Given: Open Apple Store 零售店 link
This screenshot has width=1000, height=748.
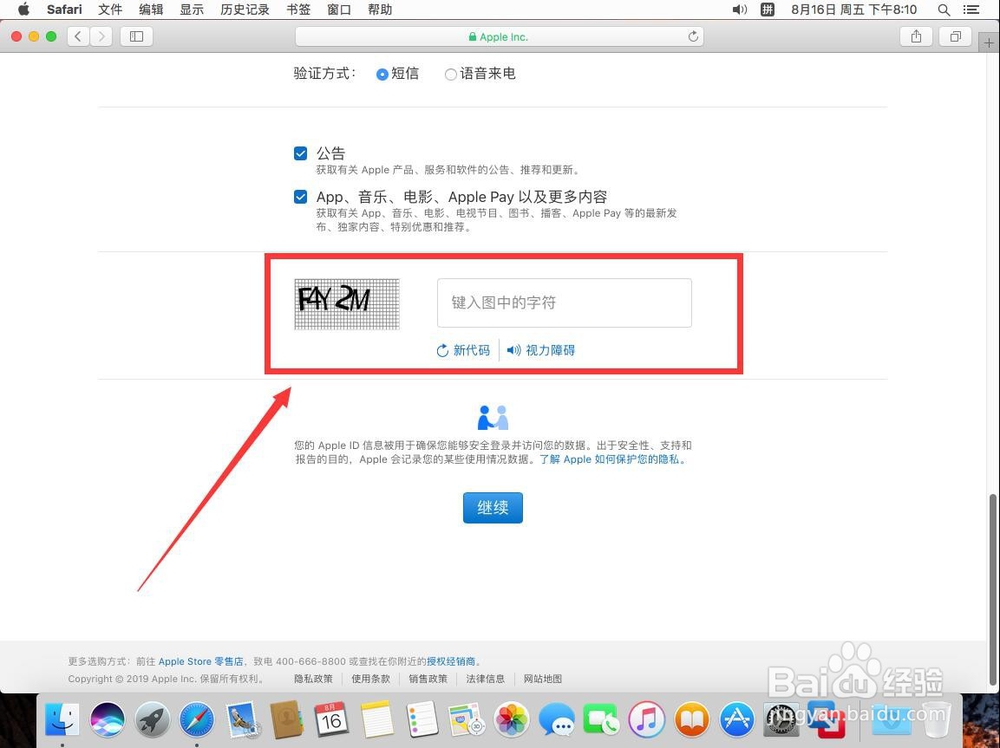Looking at the screenshot, I should pyautogui.click(x=200, y=661).
